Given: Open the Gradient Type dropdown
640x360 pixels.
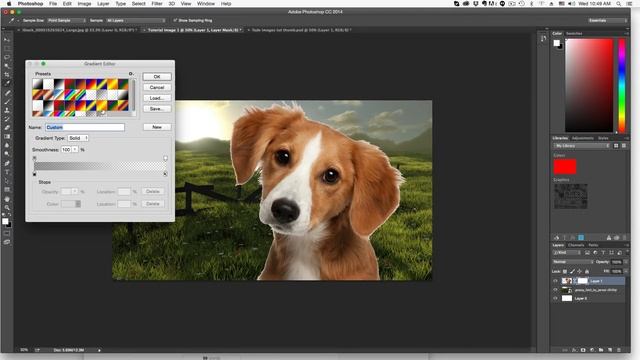Looking at the screenshot, I should pyautogui.click(x=78, y=138).
